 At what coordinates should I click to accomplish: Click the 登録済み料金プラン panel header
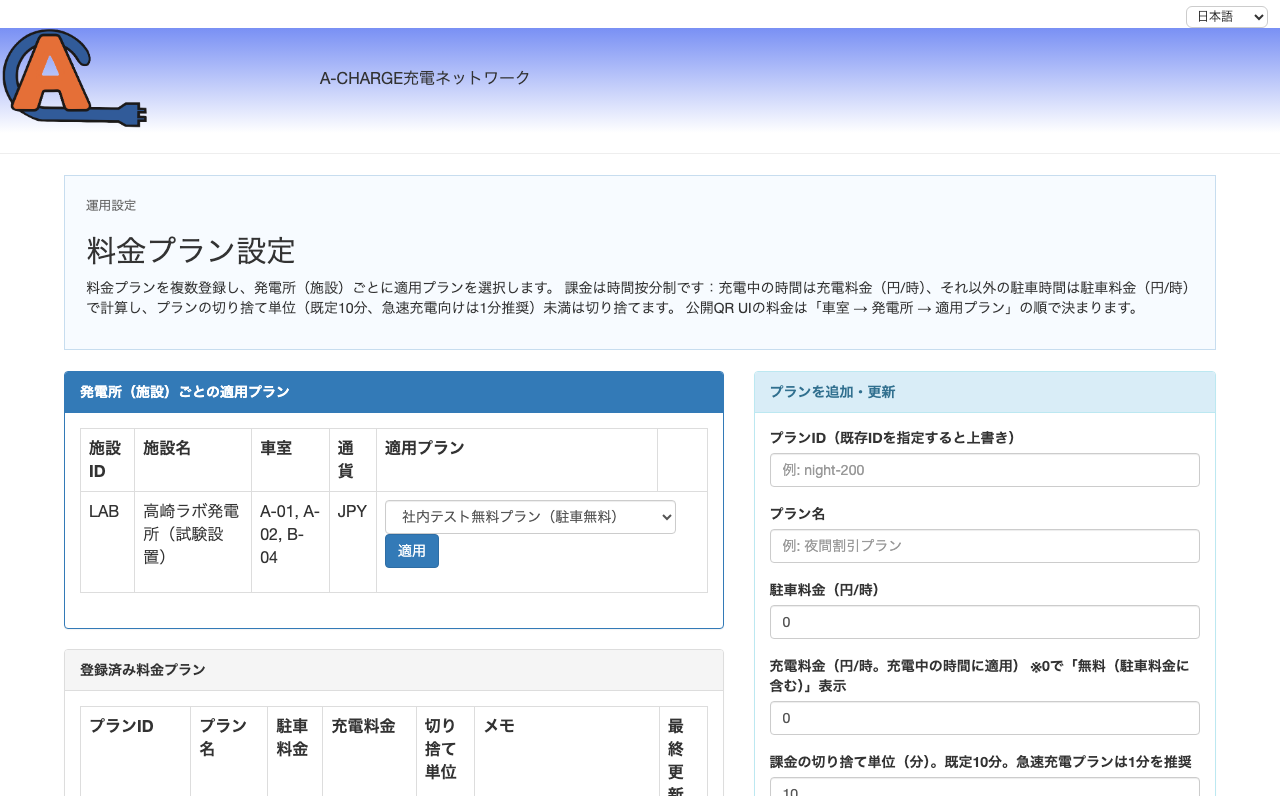coord(394,670)
